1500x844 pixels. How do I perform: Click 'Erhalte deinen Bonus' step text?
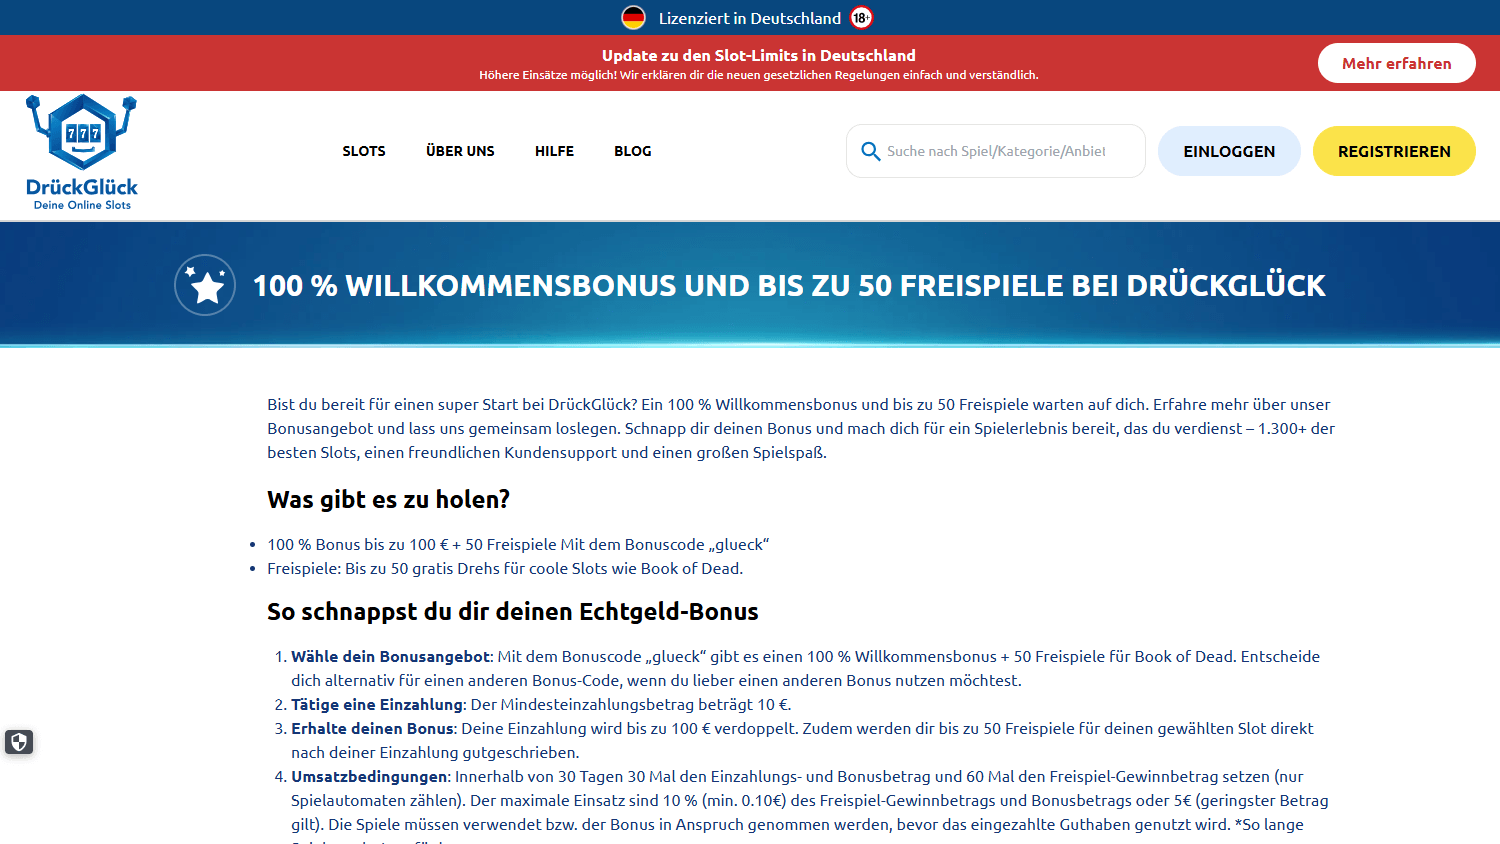pos(373,728)
